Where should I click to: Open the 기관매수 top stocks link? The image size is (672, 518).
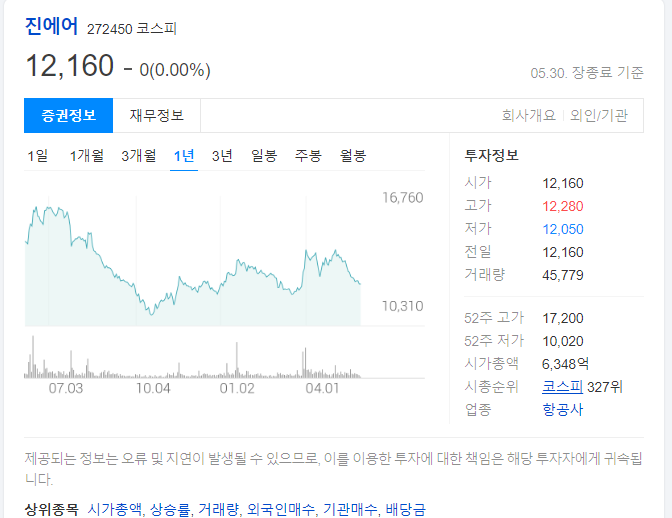(x=350, y=509)
